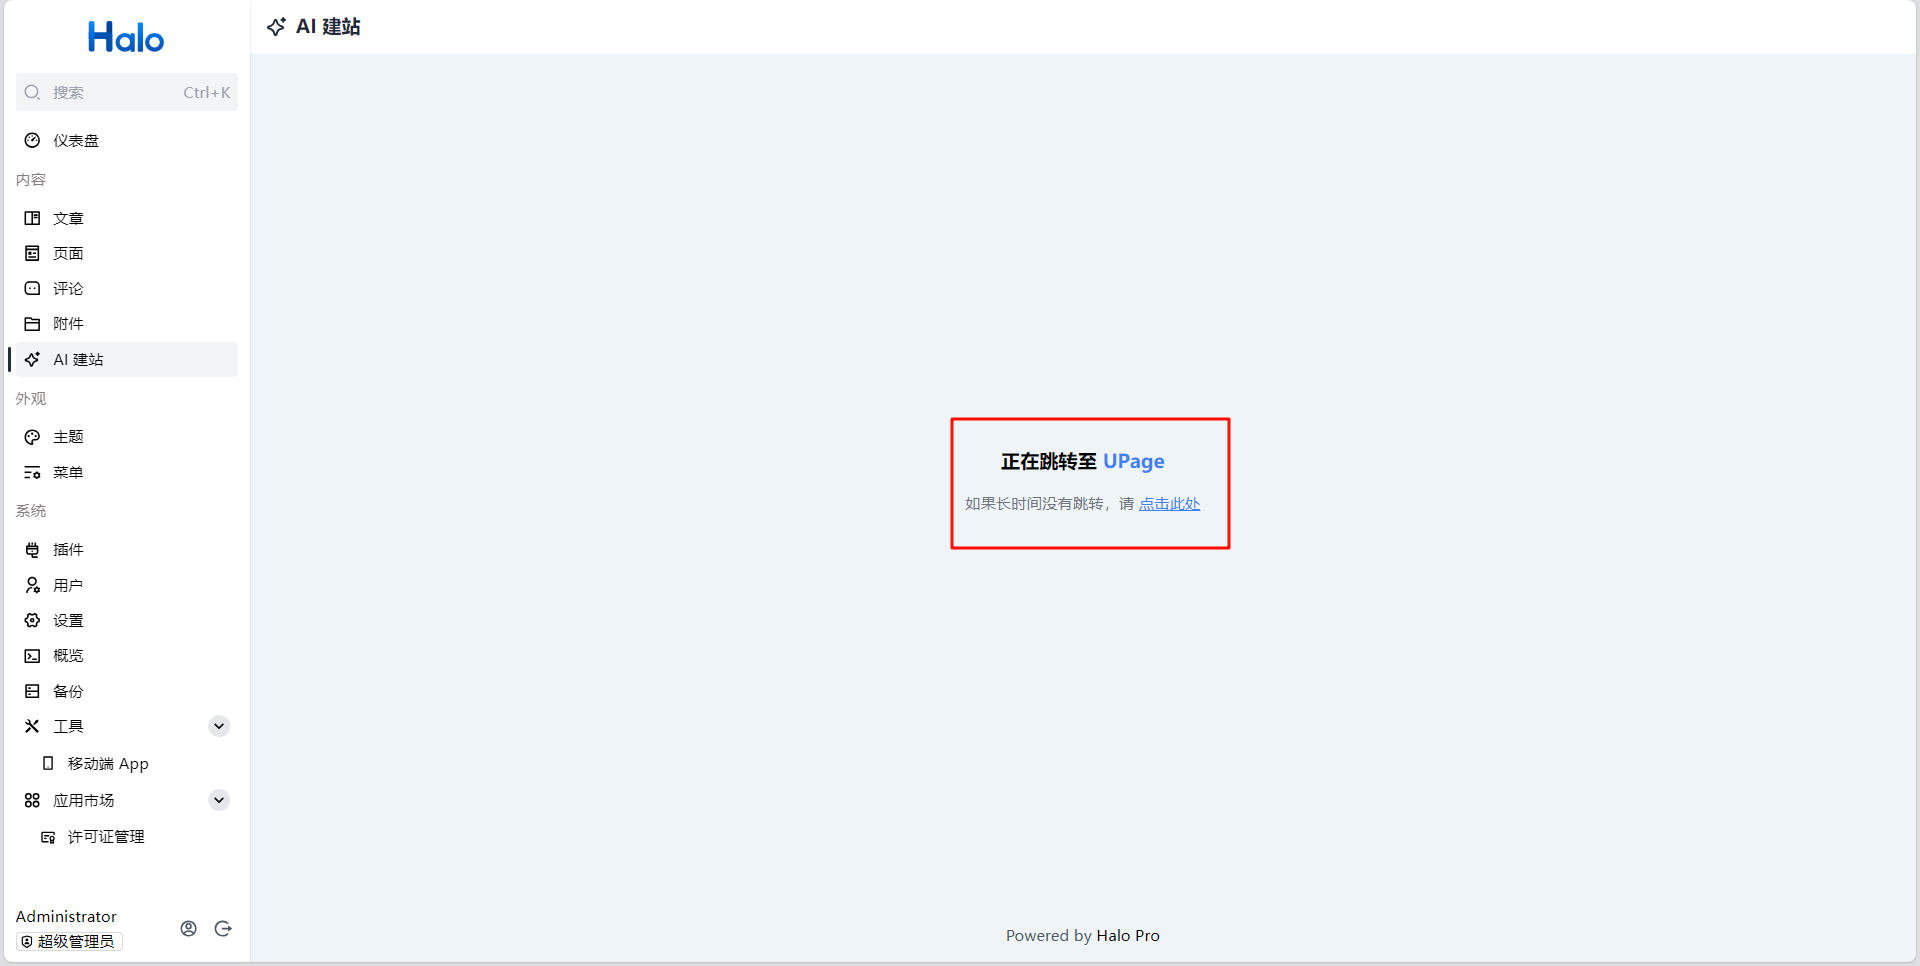Image resolution: width=1920 pixels, height=966 pixels.
Task: Click the 移动端 App phone icon
Action: (x=48, y=763)
